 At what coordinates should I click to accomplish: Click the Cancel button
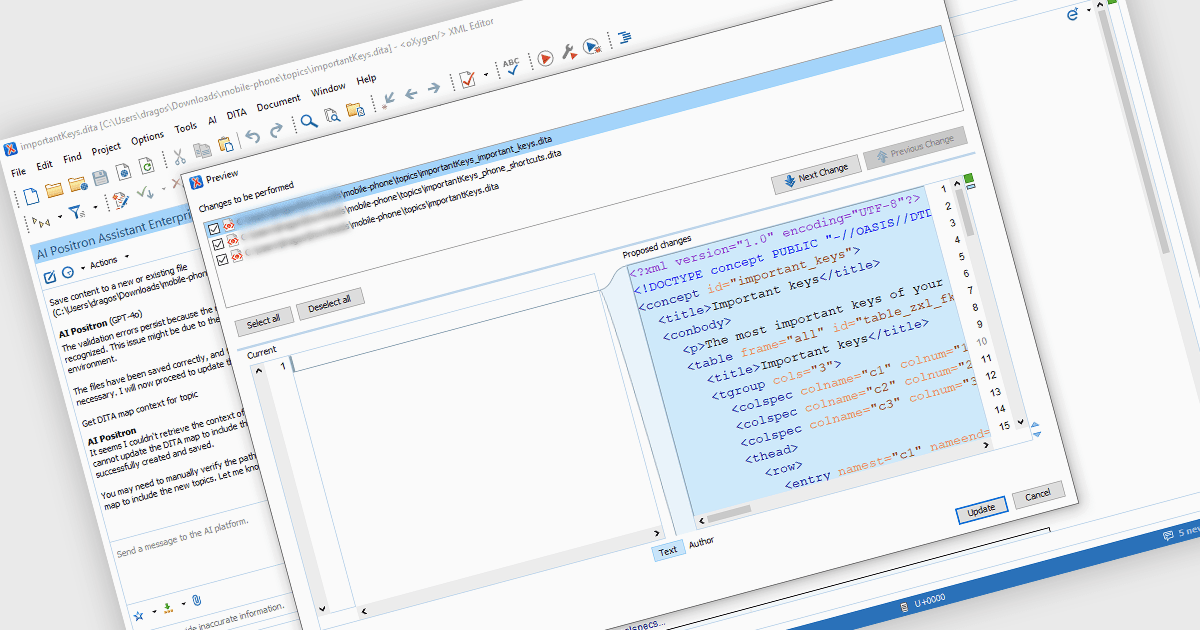point(1038,493)
